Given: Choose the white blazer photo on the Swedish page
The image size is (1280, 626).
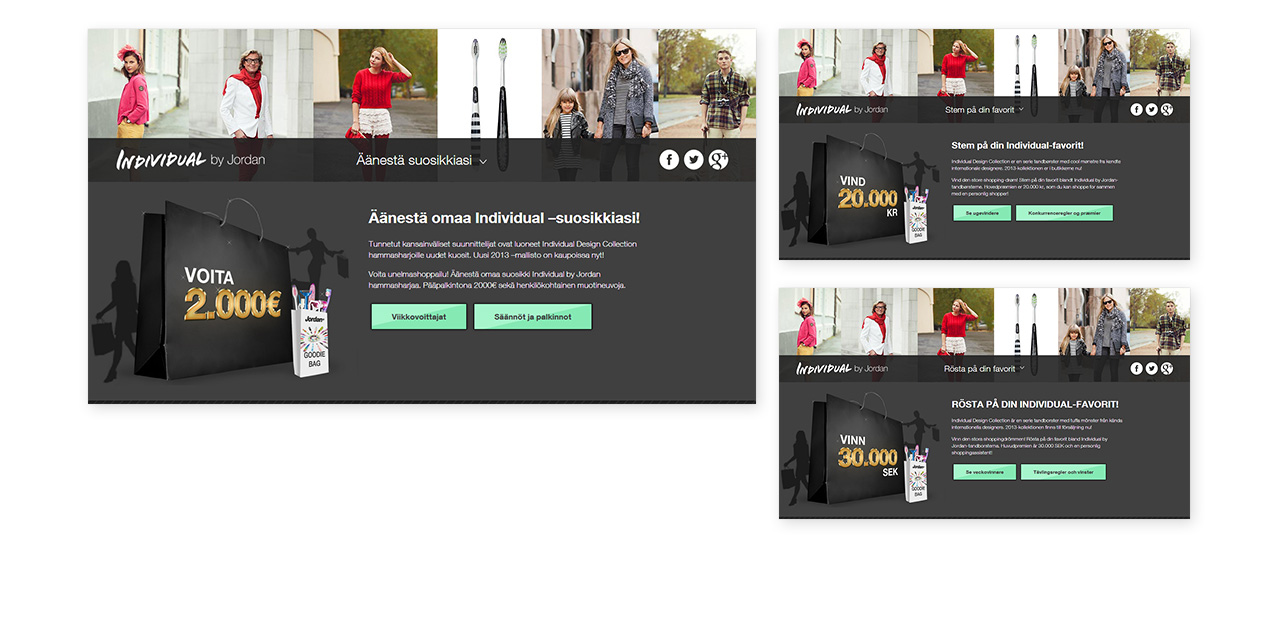Looking at the screenshot, I should tap(879, 322).
